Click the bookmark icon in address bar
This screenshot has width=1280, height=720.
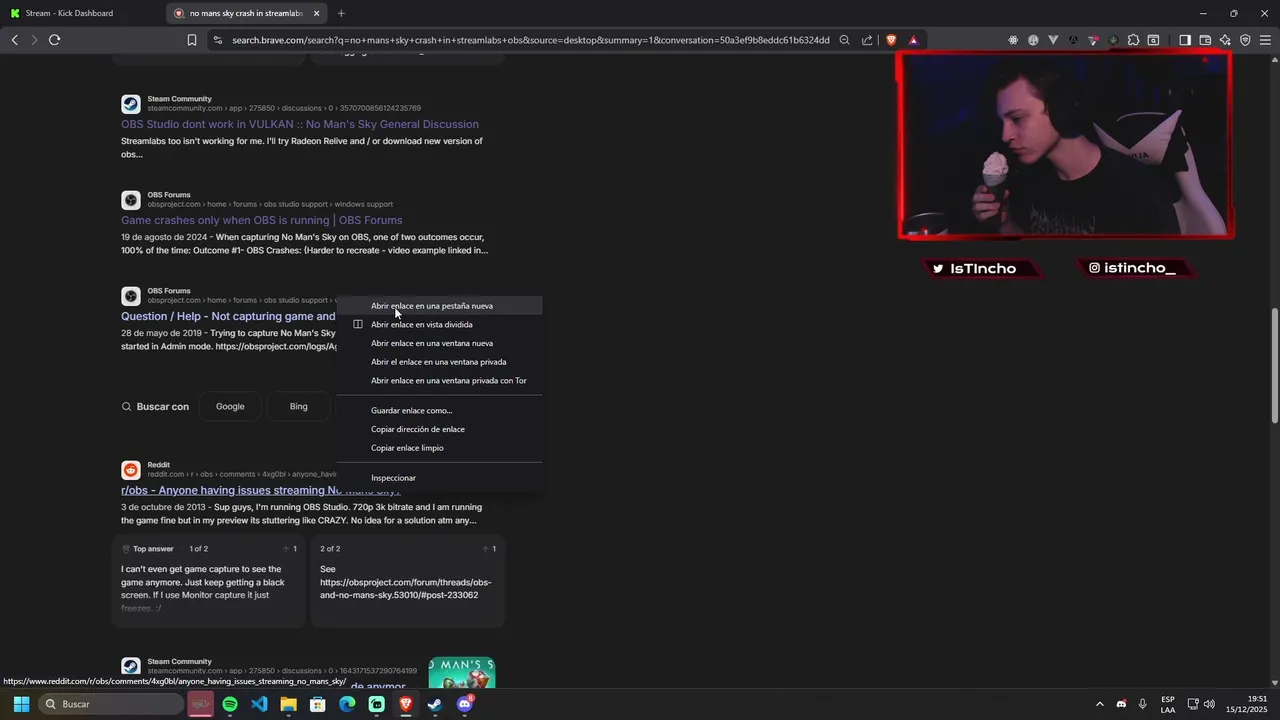coord(192,40)
